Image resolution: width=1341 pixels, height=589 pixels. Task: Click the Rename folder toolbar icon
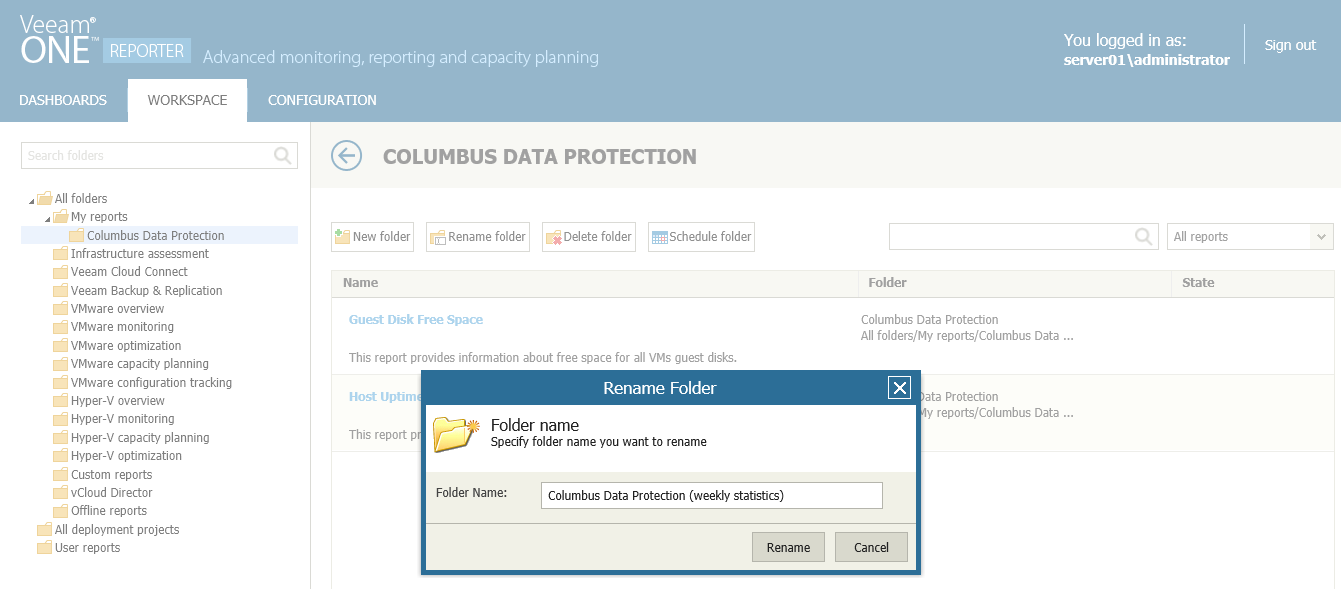[x=437, y=237]
